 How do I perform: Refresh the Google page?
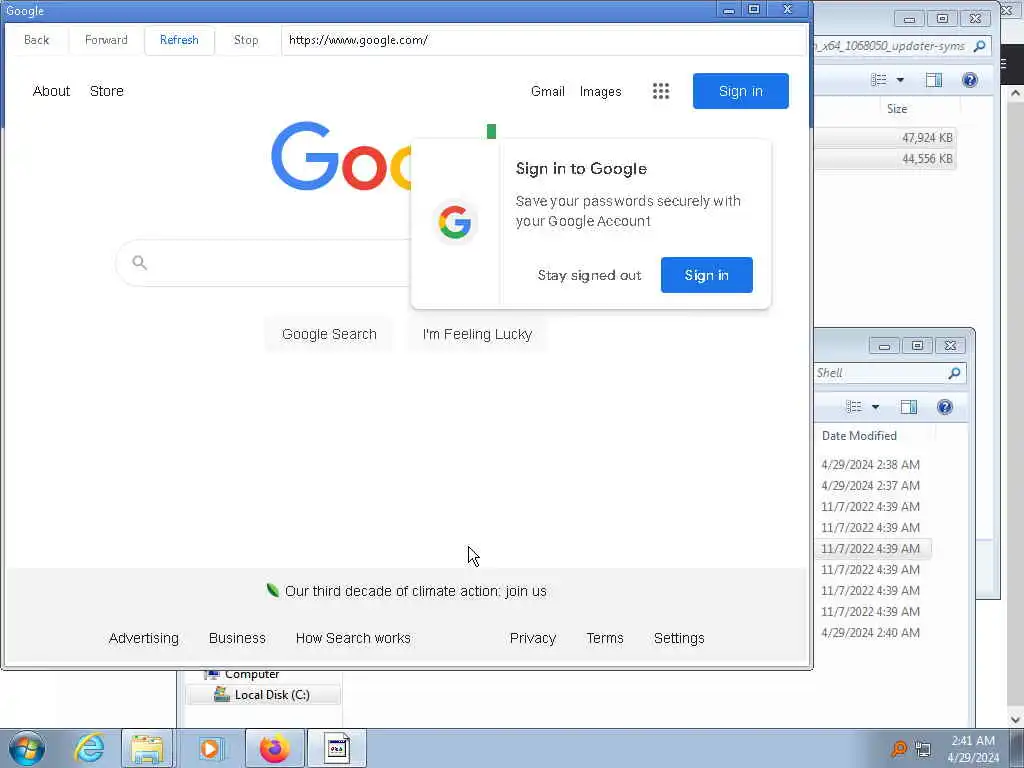pyautogui.click(x=179, y=40)
